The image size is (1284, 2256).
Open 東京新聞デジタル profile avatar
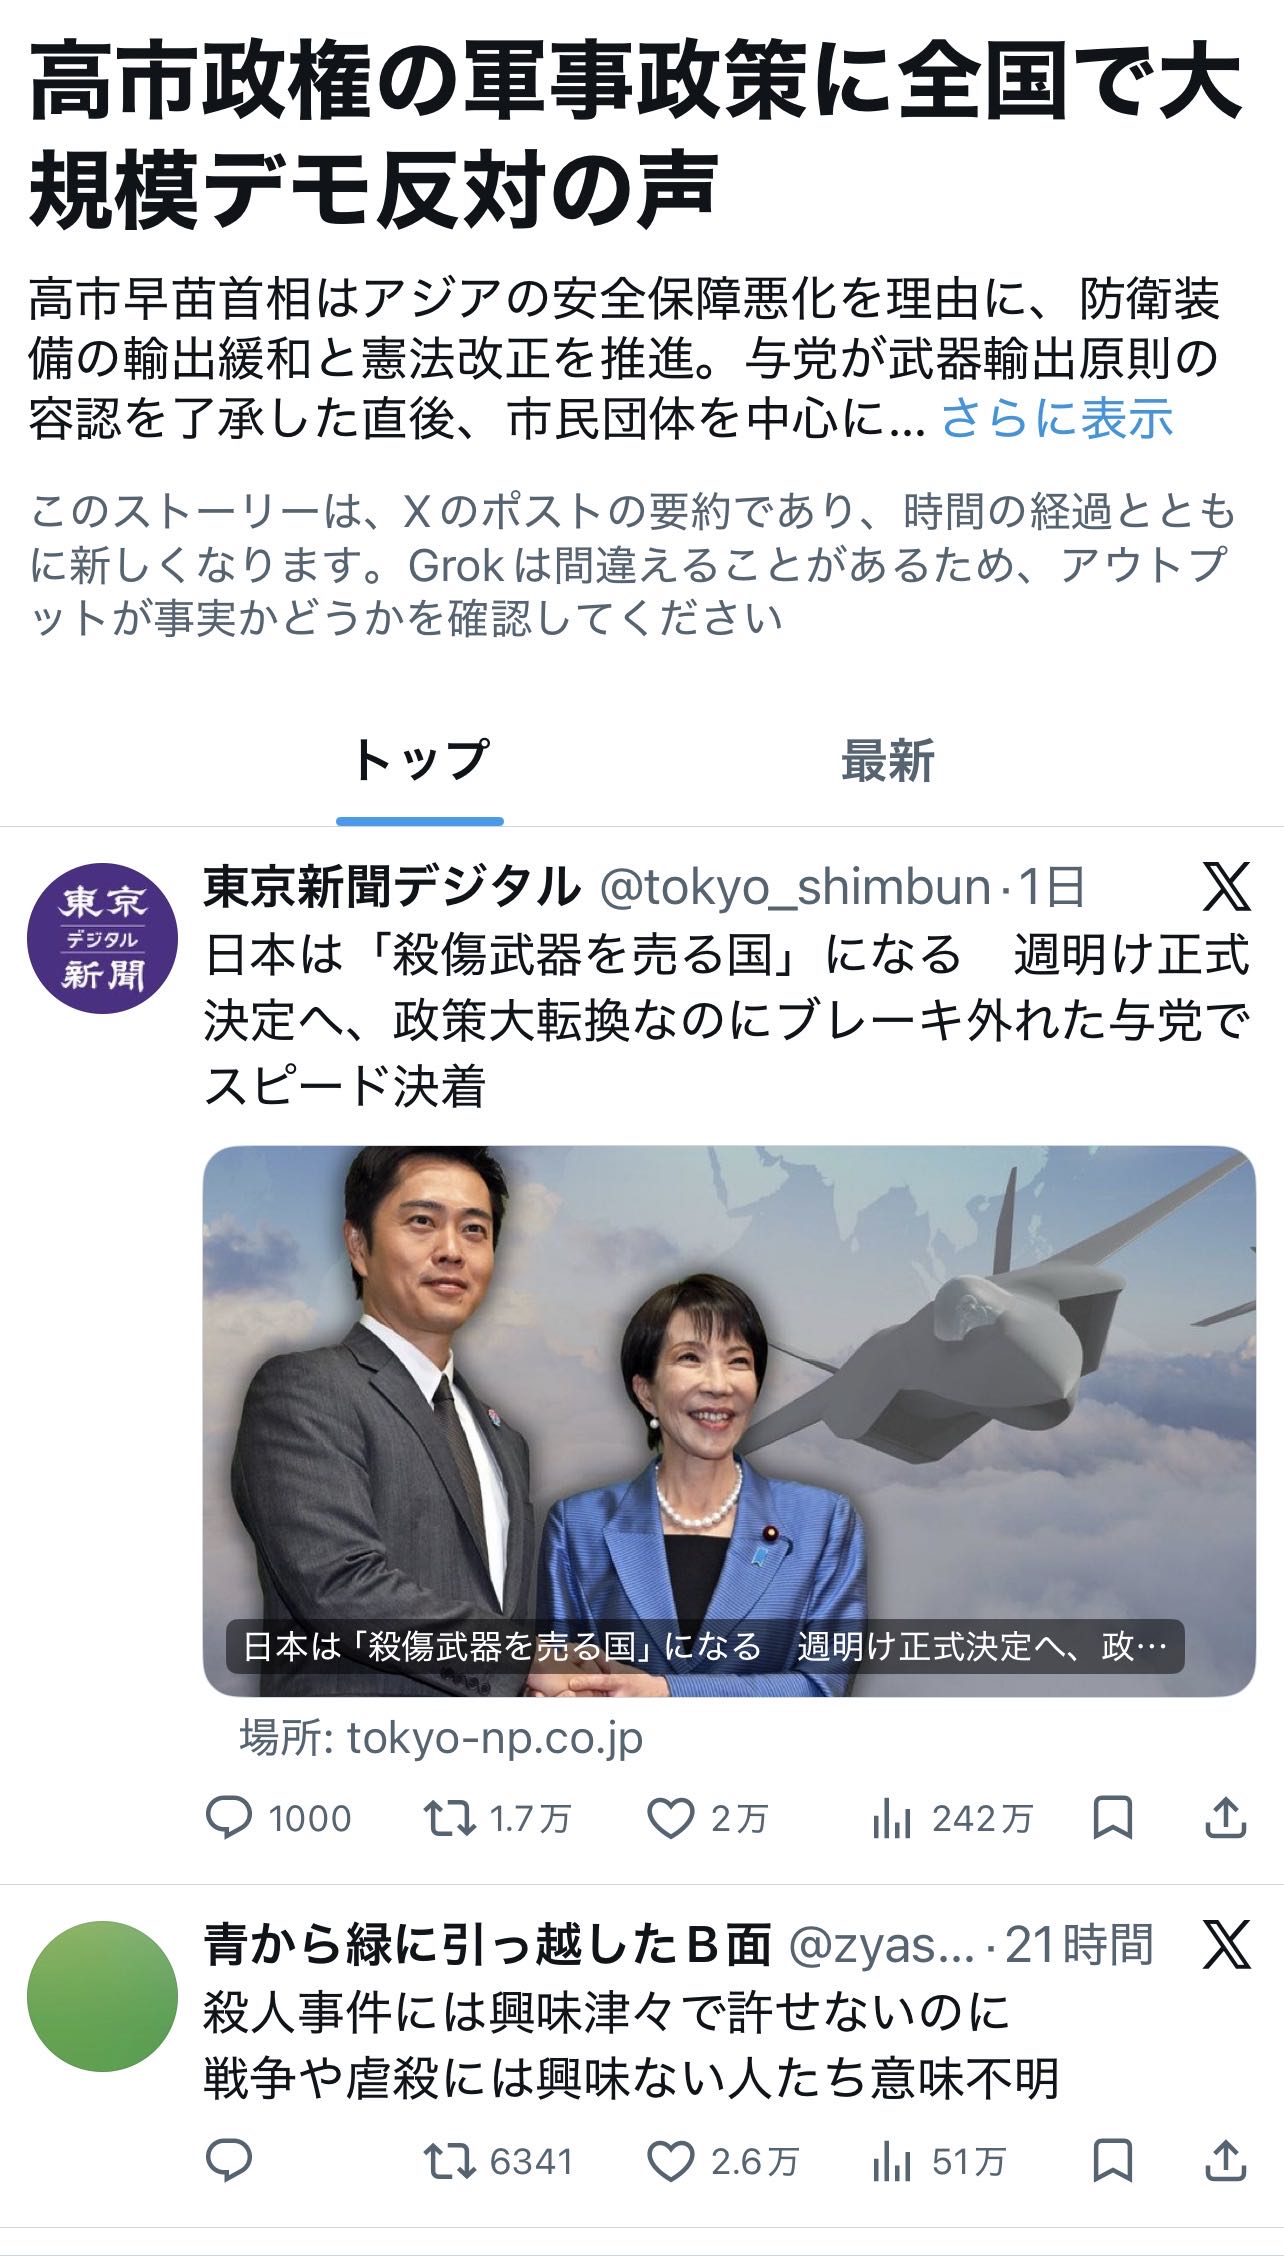[x=102, y=939]
